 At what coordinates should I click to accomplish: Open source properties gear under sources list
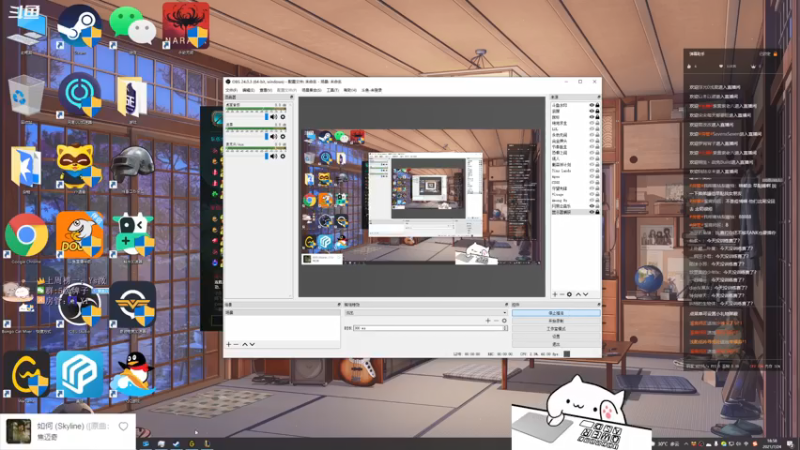[569, 294]
